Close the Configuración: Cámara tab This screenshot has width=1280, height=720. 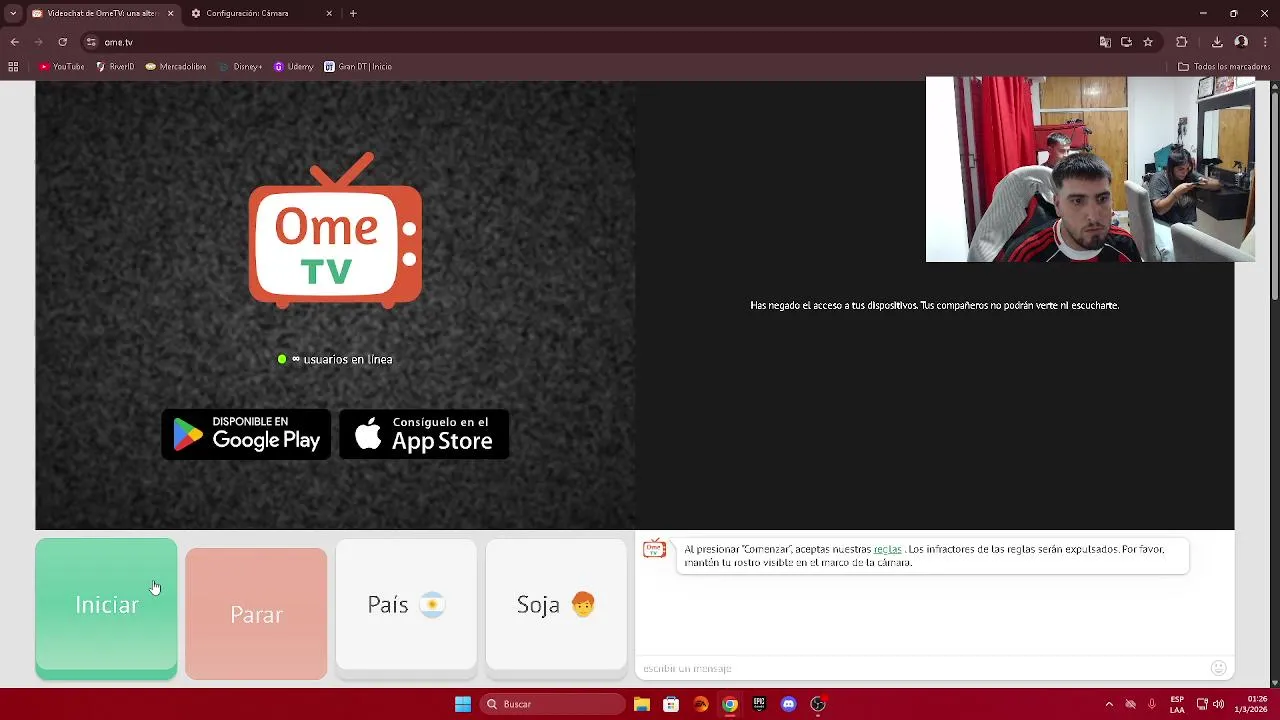click(329, 13)
